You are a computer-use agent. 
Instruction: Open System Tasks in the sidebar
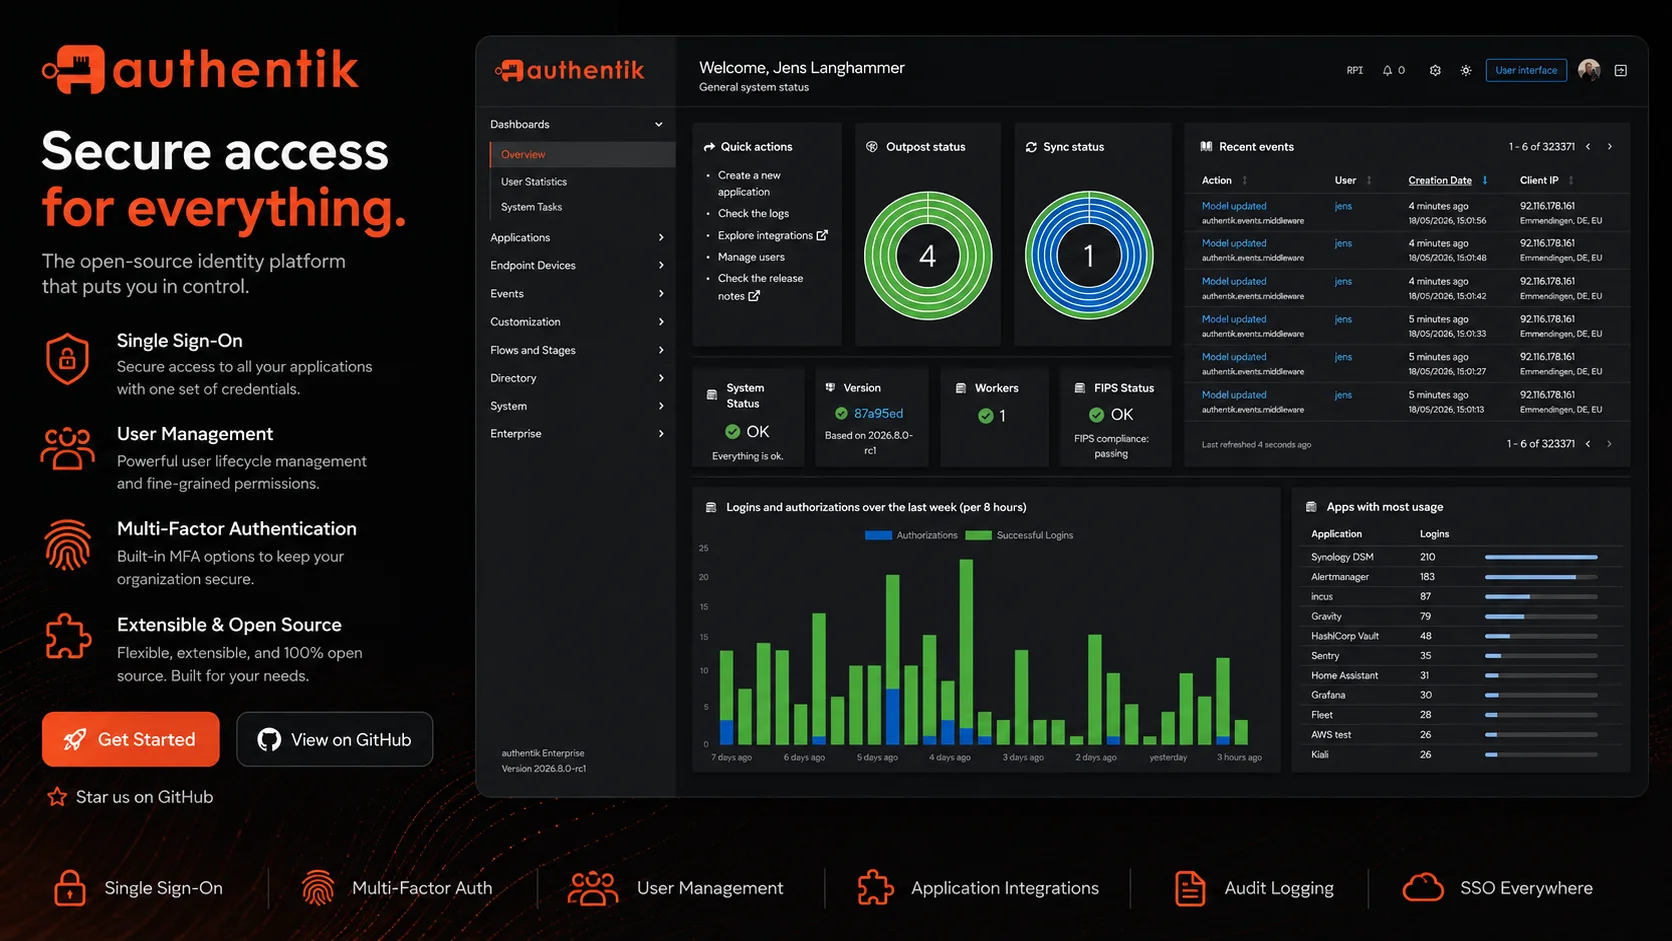pyautogui.click(x=531, y=207)
